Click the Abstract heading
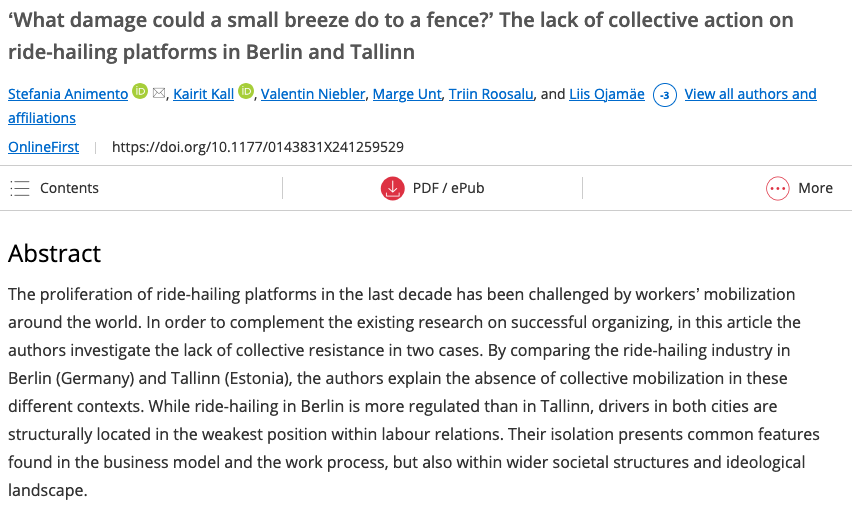This screenshot has width=852, height=520. tap(54, 254)
